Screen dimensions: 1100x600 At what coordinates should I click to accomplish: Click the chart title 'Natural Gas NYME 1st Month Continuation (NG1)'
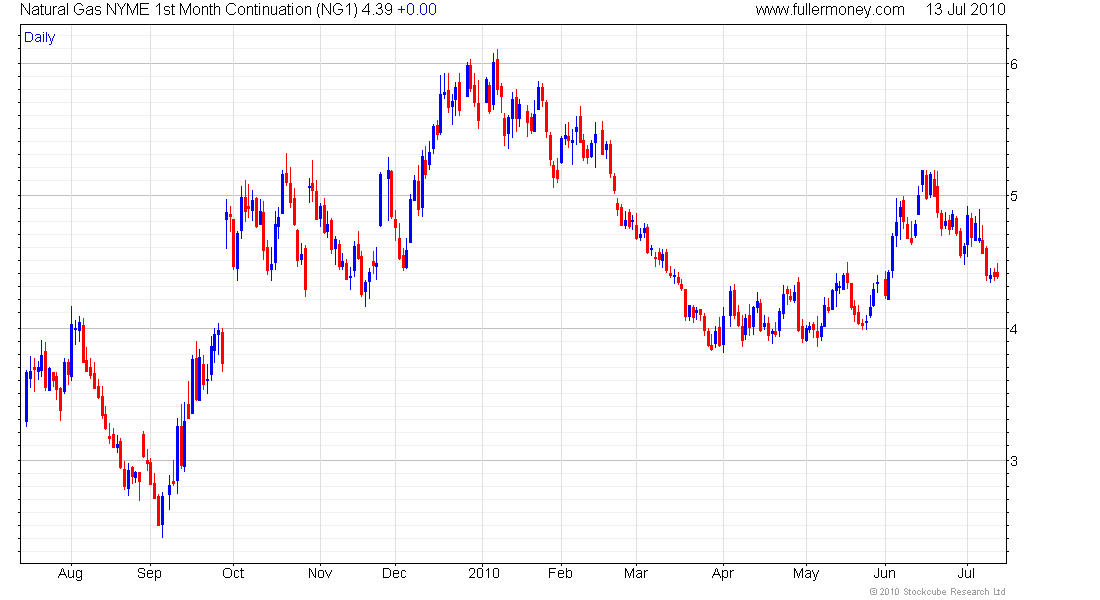189,10
